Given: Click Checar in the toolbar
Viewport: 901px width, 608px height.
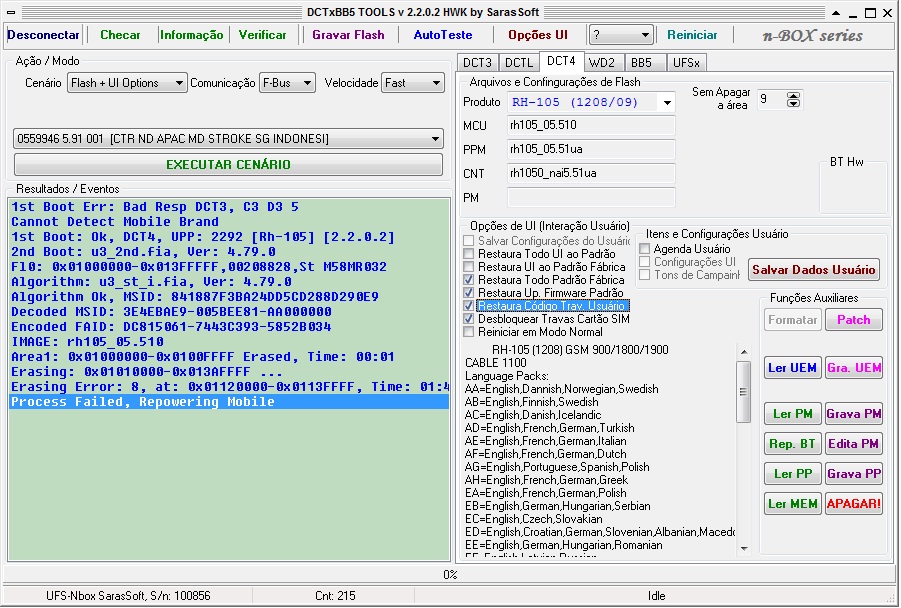Looking at the screenshot, I should point(120,35).
